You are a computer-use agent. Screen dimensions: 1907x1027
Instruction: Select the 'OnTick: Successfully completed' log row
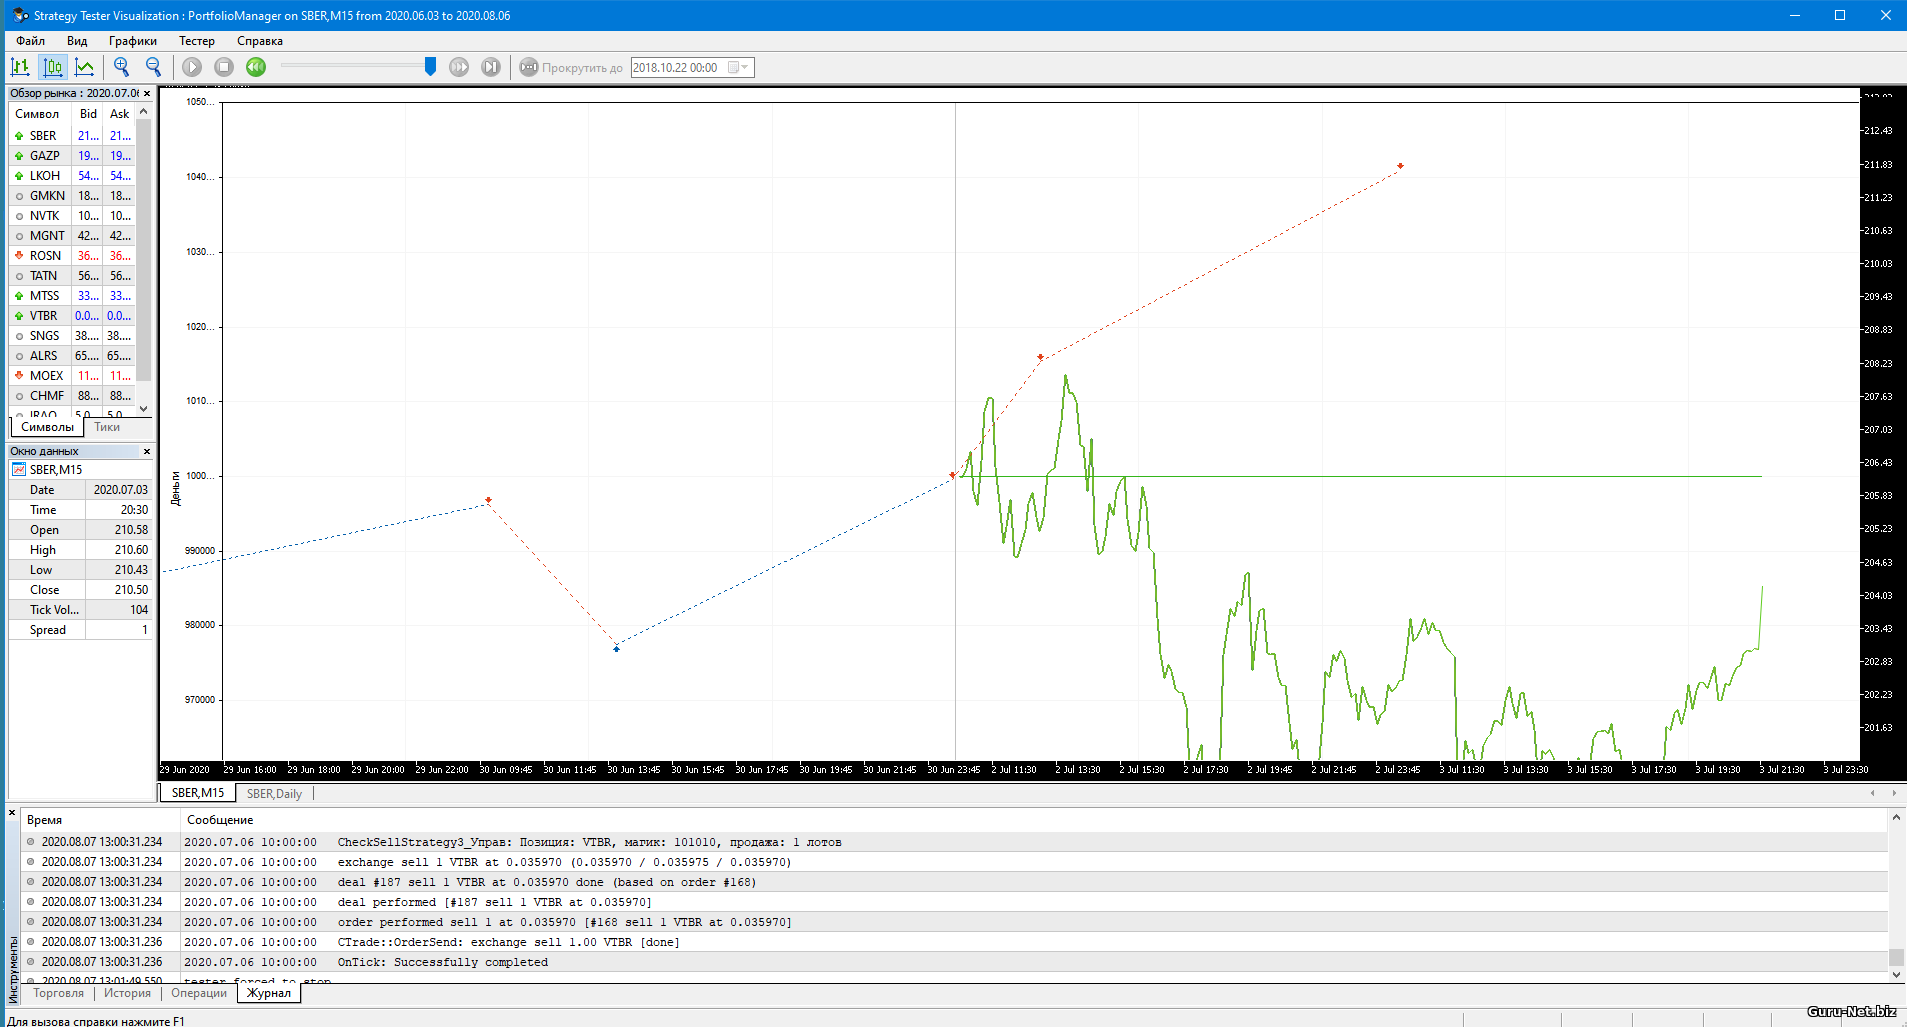click(x=955, y=962)
